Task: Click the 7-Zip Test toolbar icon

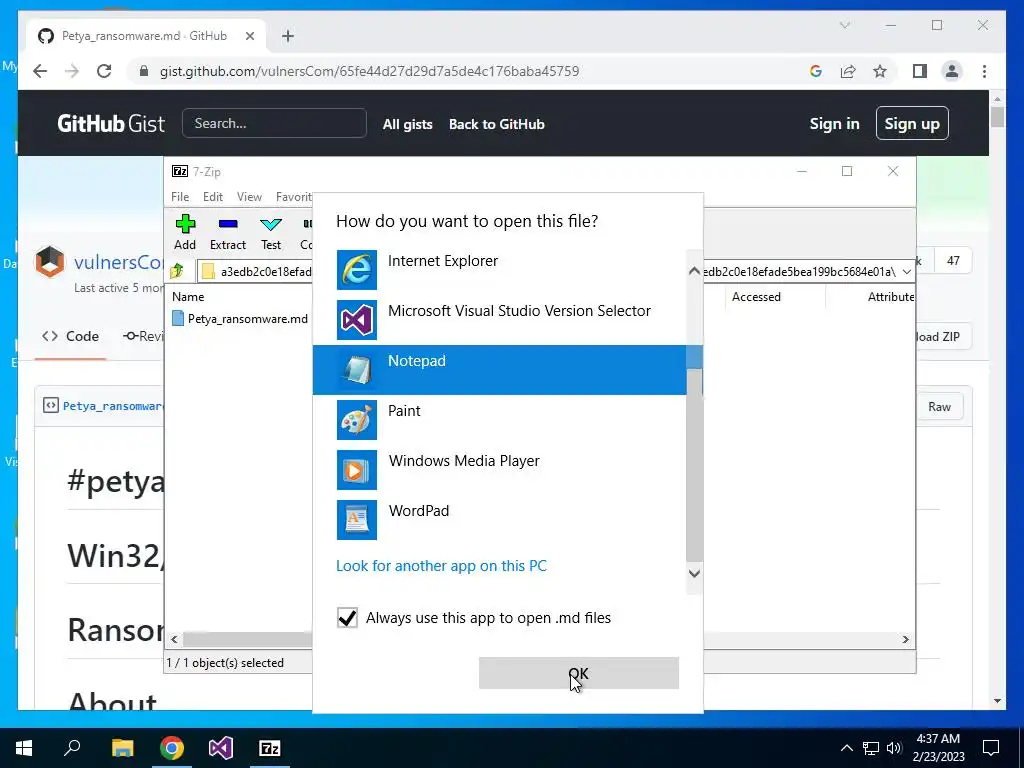Action: (x=271, y=232)
